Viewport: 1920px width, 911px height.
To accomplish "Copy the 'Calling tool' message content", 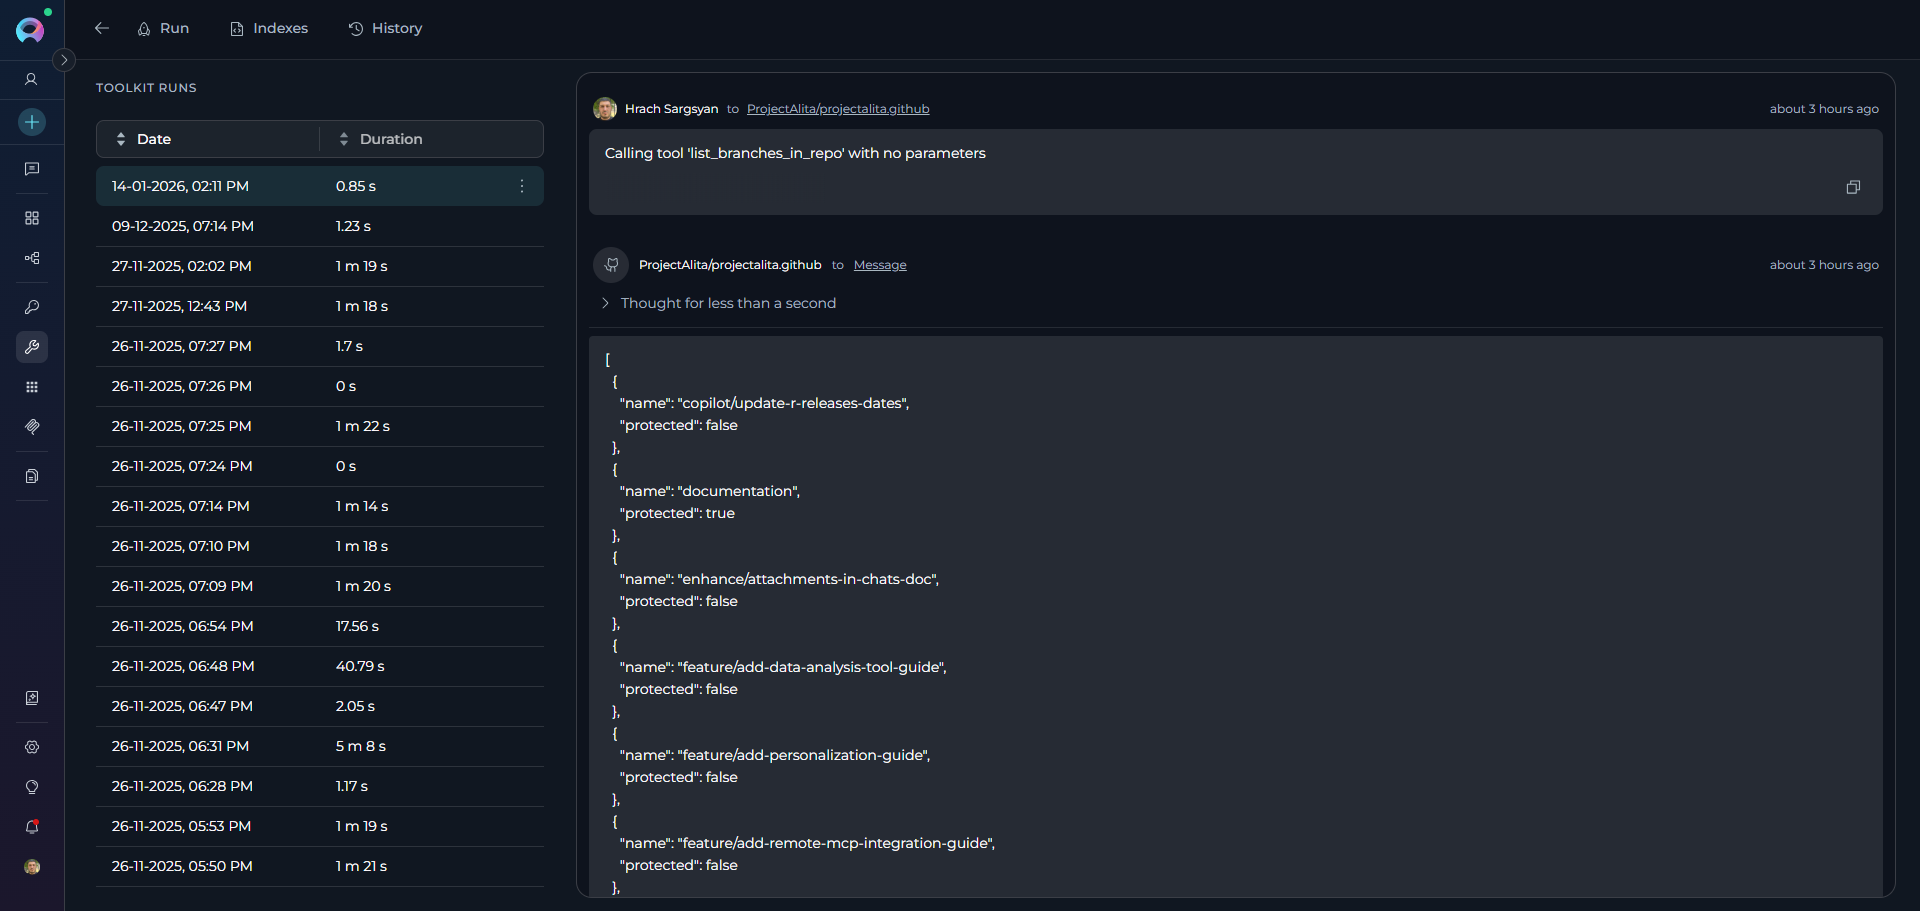I will click(1852, 187).
